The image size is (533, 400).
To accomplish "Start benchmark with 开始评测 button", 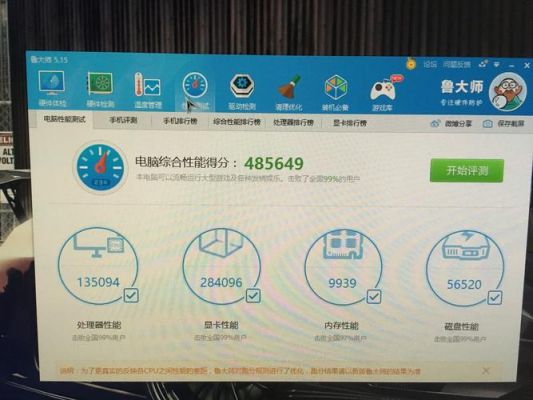I will 467,171.
